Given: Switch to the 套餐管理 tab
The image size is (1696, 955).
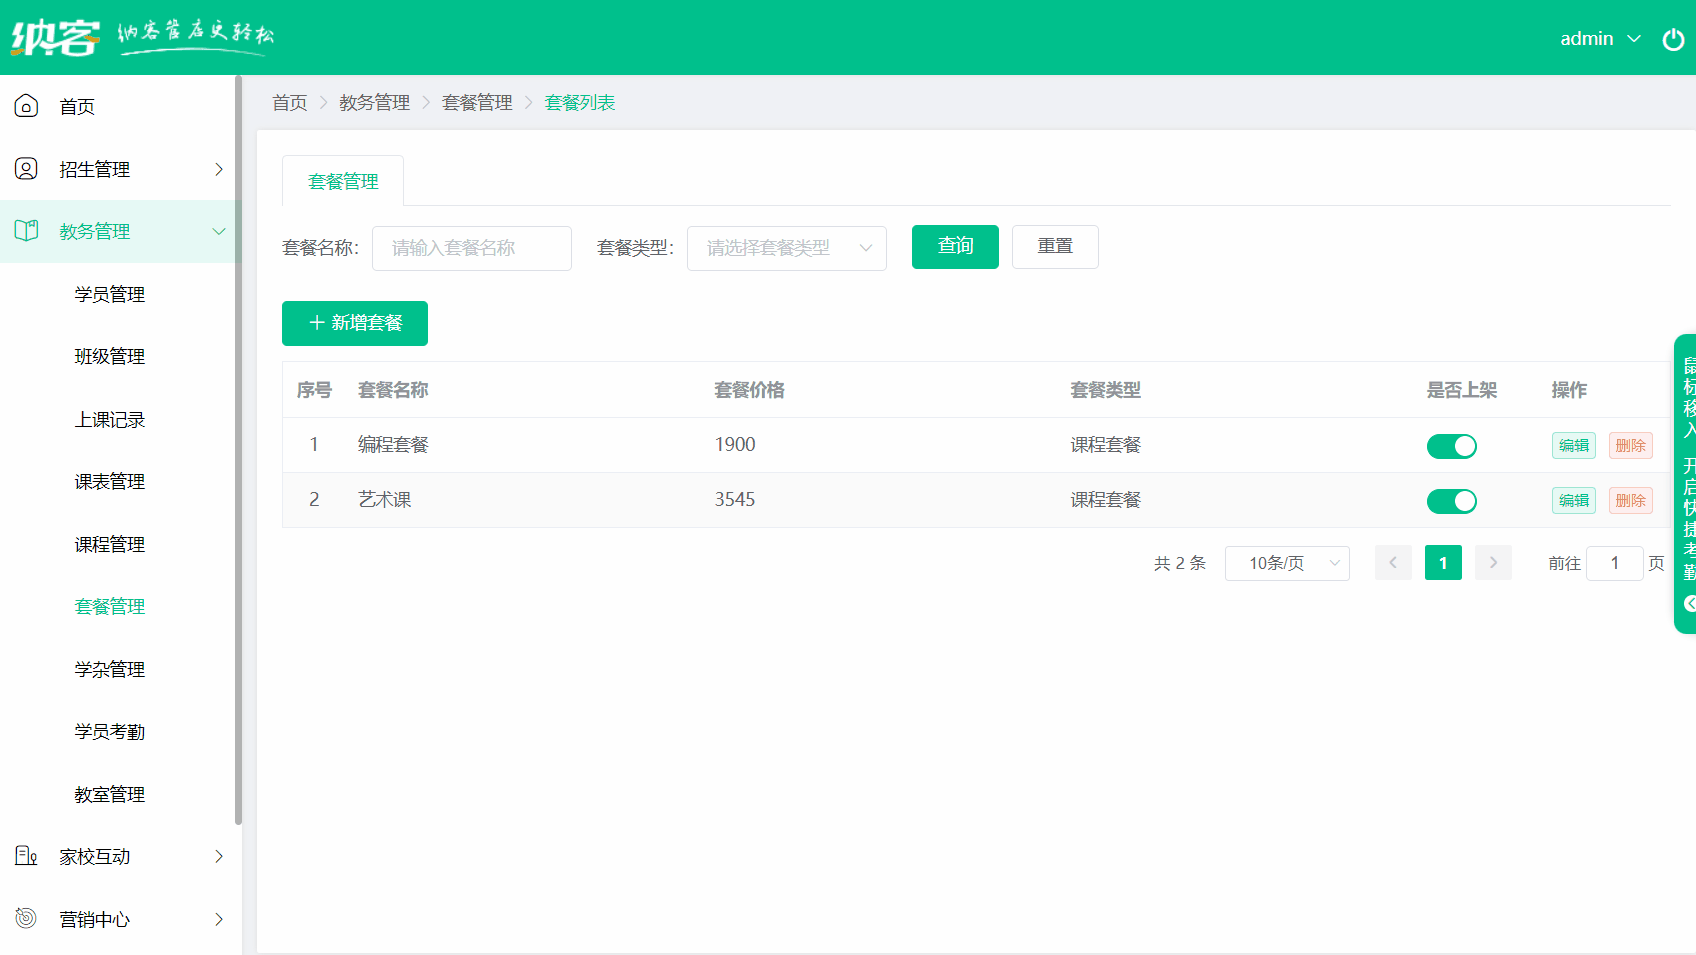Looking at the screenshot, I should [343, 181].
